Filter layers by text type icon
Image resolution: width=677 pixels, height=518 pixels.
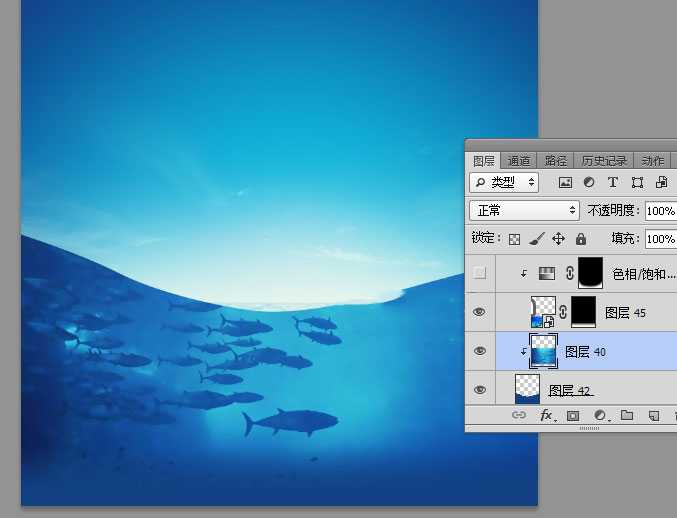[x=613, y=183]
